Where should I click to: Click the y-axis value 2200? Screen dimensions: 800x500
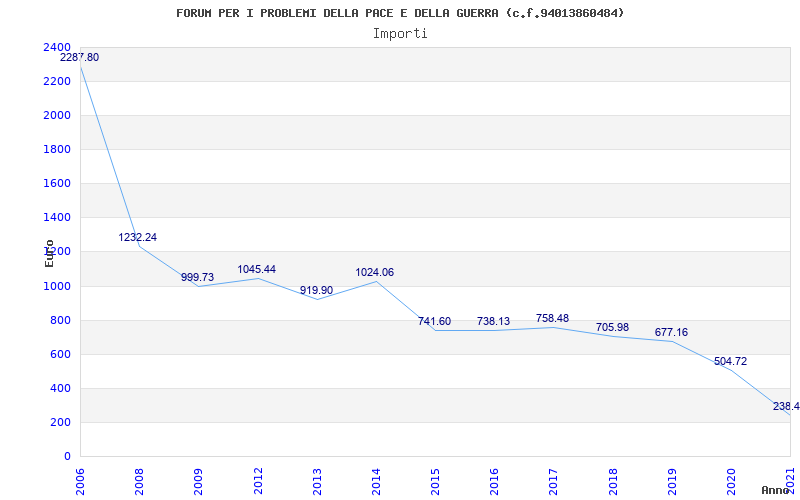pyautogui.click(x=57, y=82)
